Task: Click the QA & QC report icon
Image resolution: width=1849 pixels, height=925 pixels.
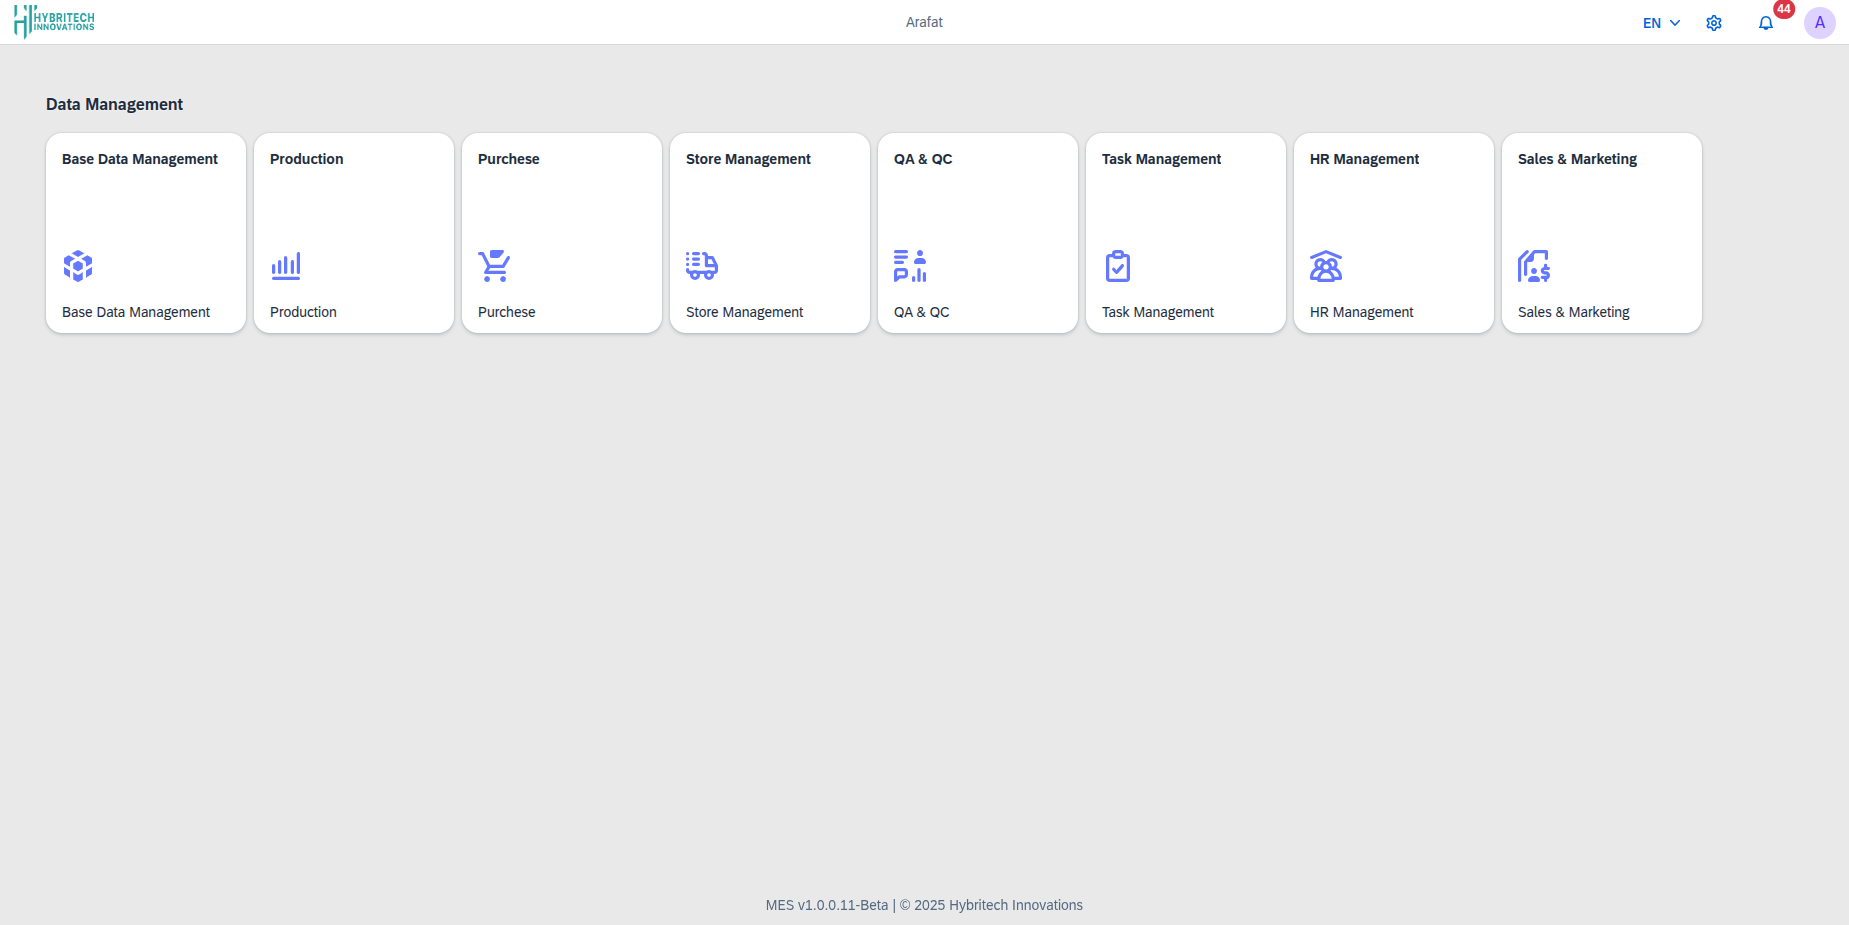Action: point(910,266)
